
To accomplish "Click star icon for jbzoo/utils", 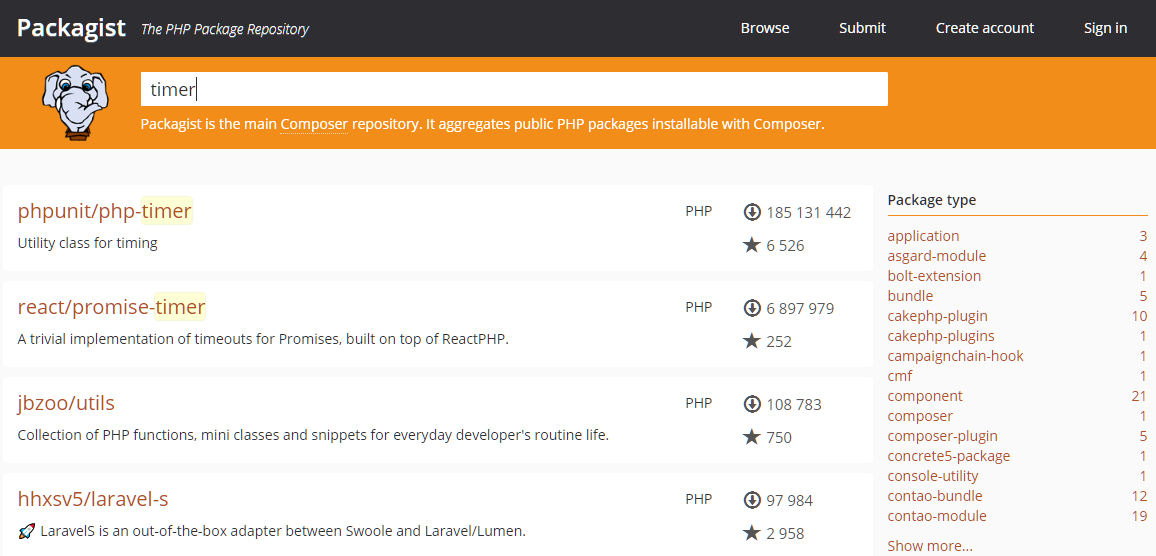I will [752, 437].
